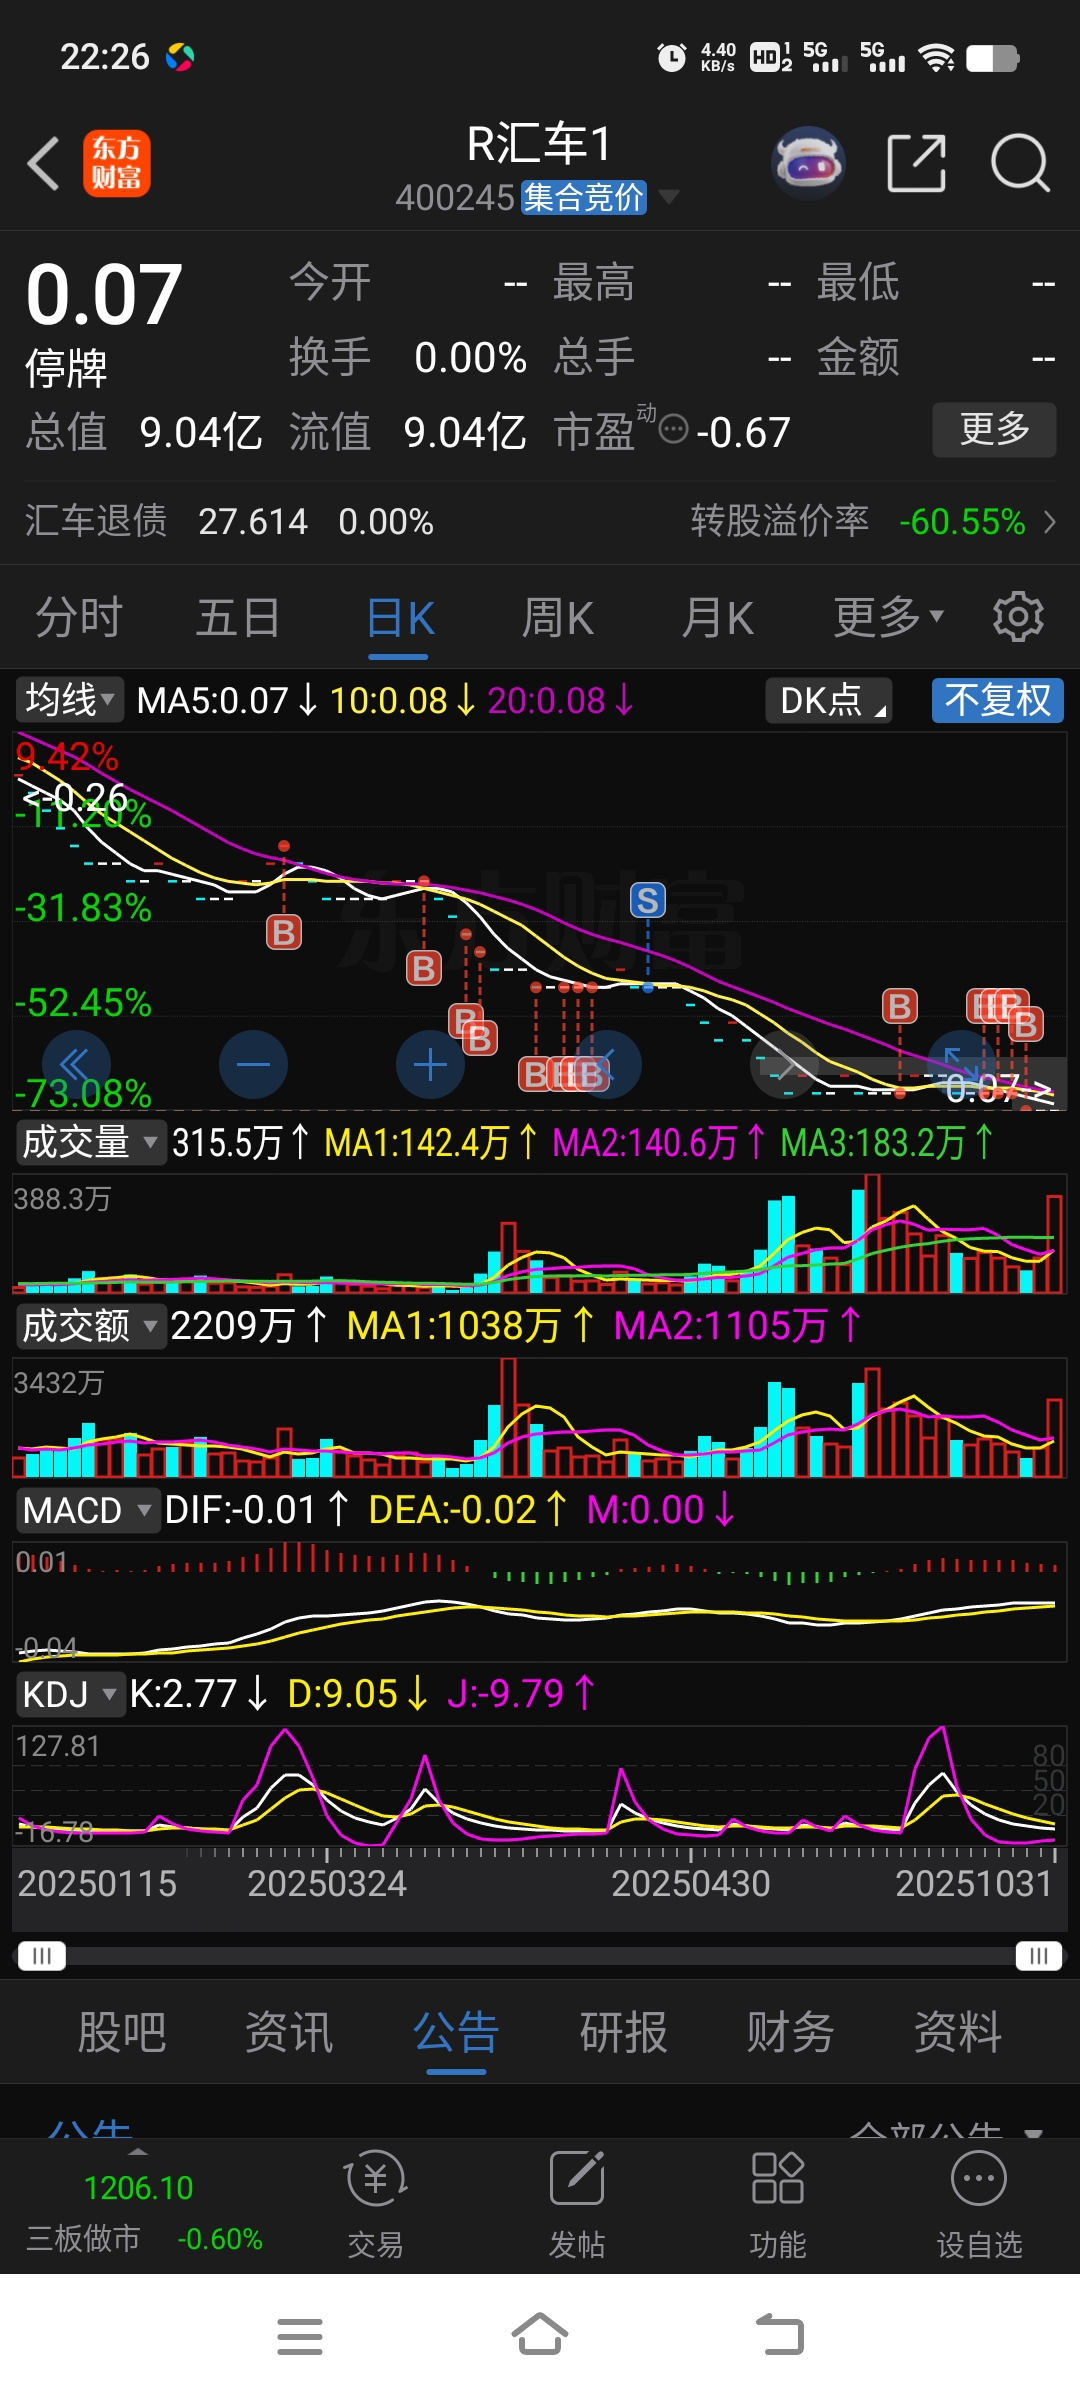Tap the right timeline range handle
The image size is (1080, 2400).
(1038, 1955)
